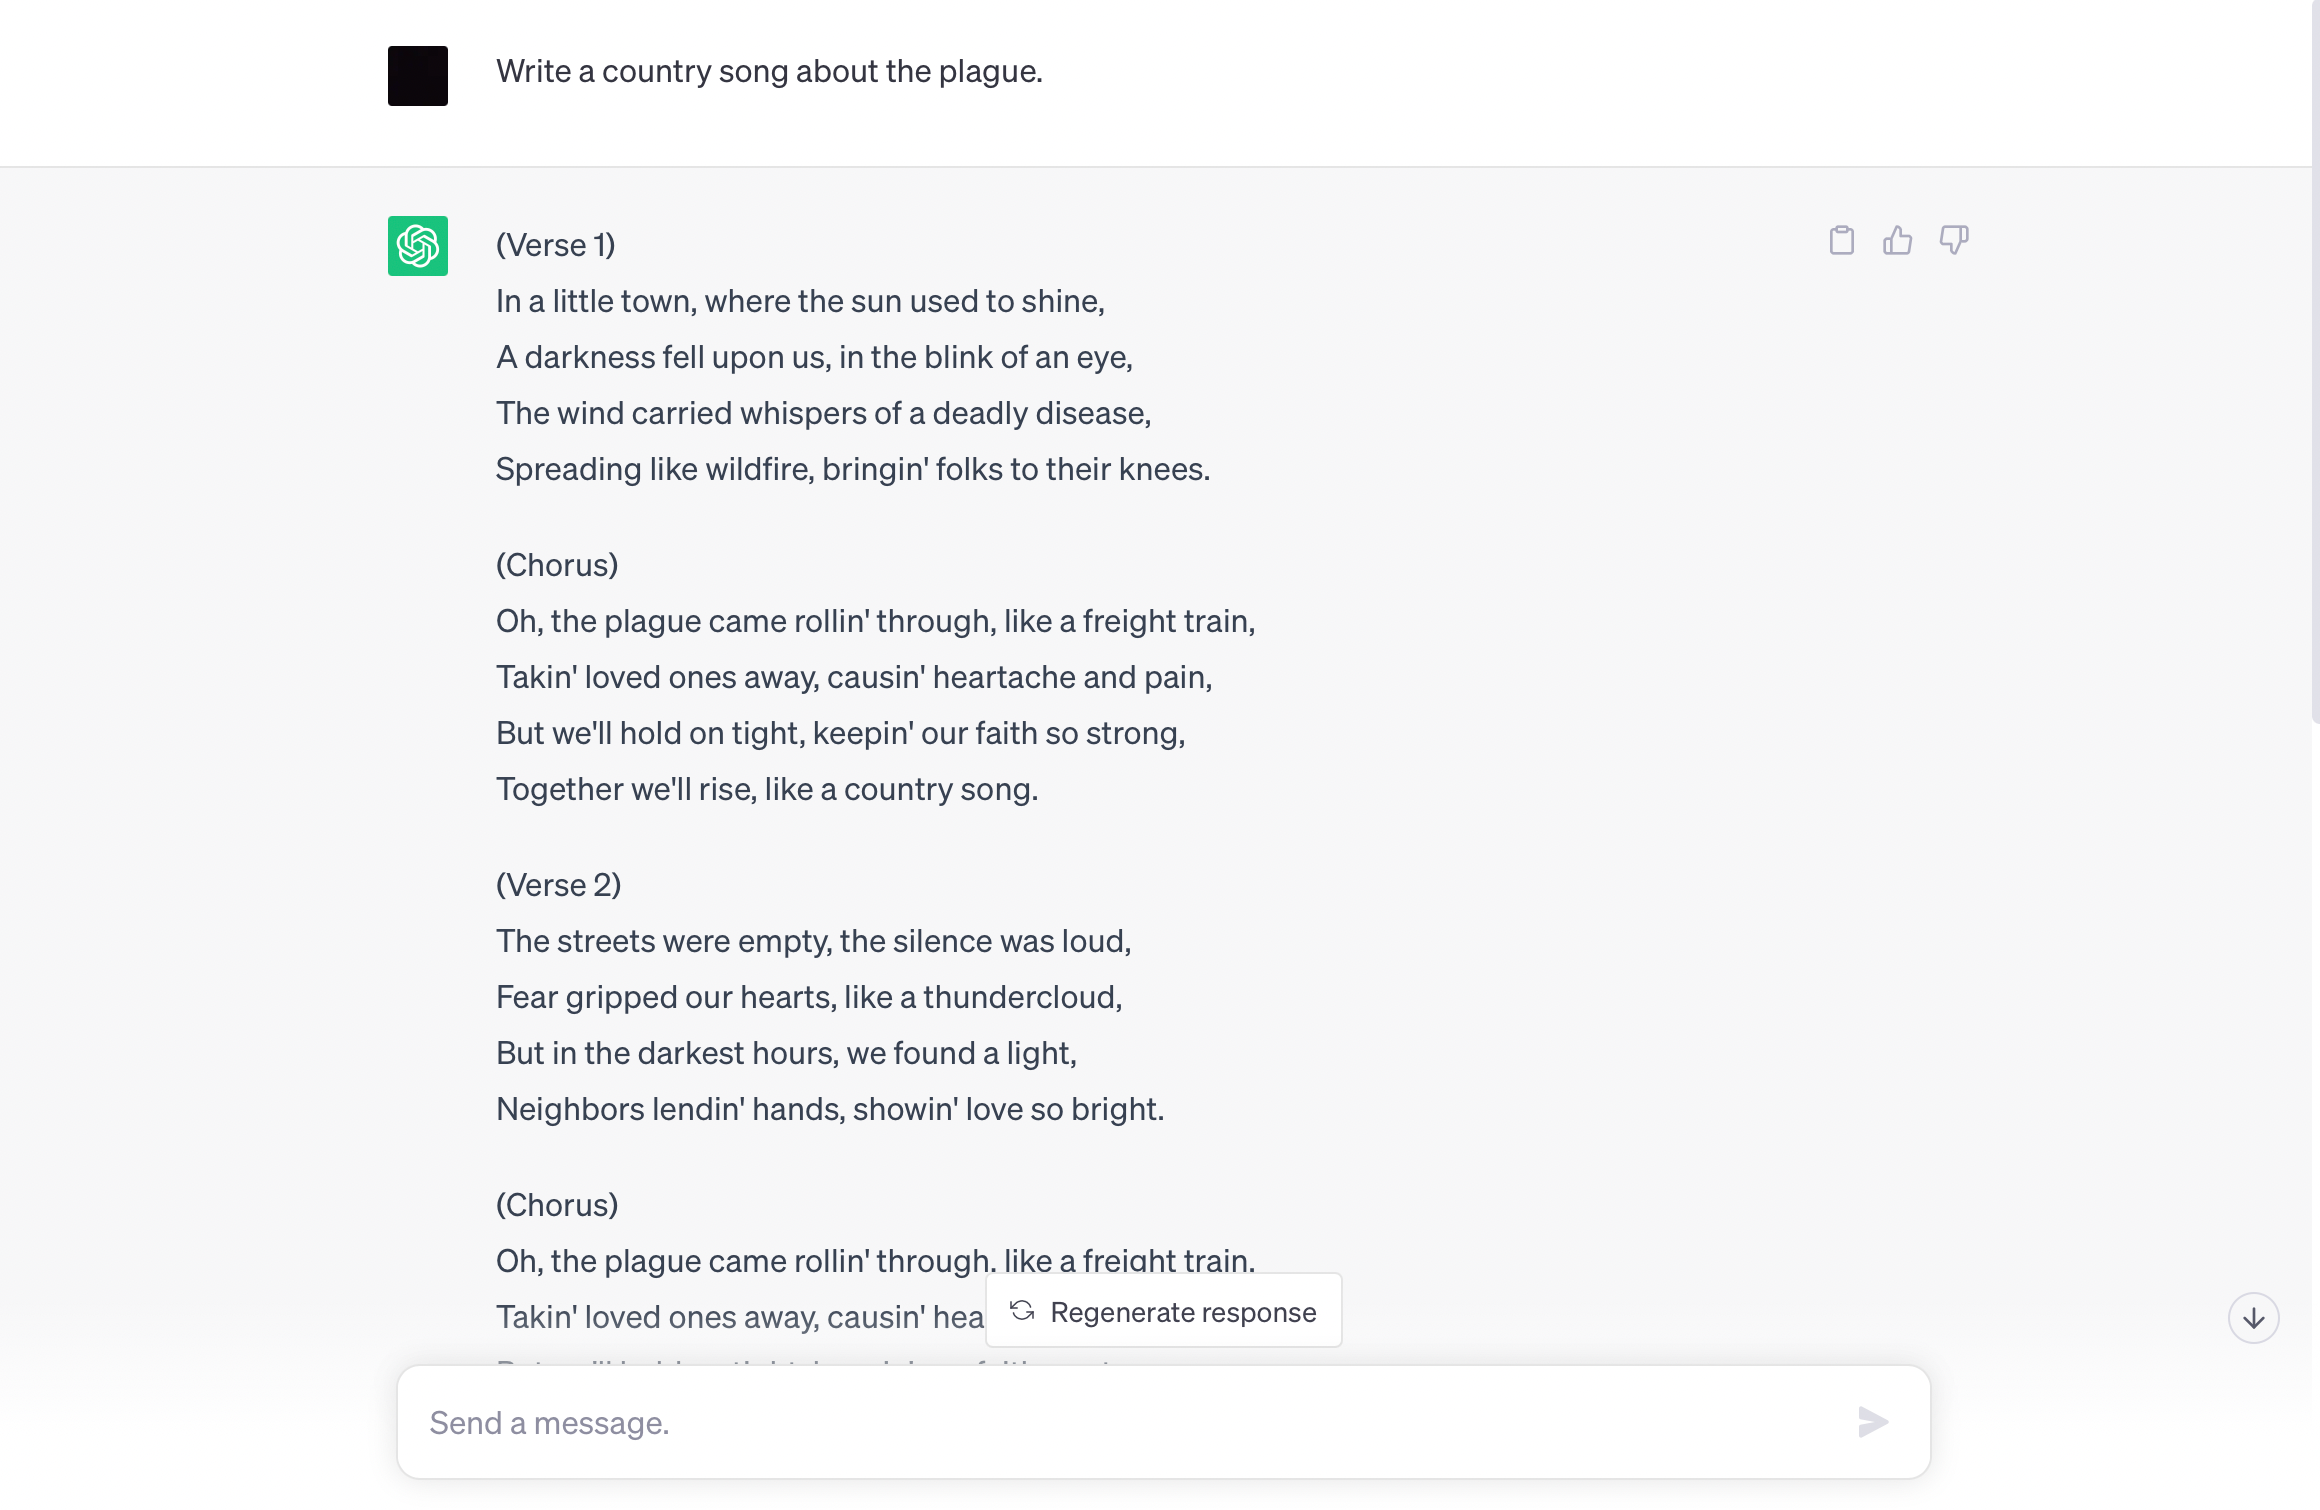Click the black user avatar square
Viewport: 2320px width, 1510px height.
coord(418,76)
